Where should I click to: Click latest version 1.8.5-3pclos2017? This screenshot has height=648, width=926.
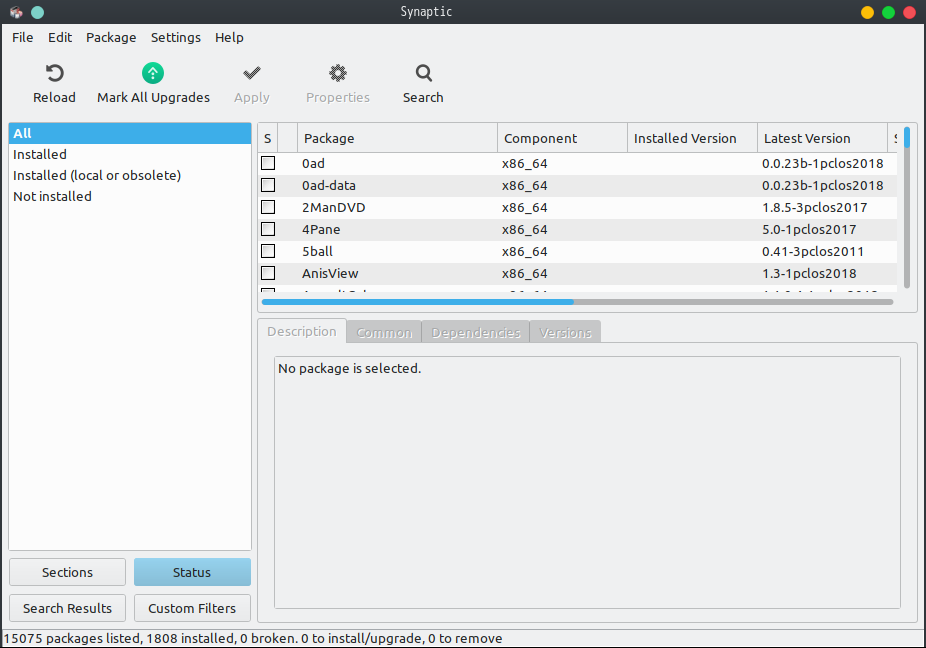[x=814, y=207]
